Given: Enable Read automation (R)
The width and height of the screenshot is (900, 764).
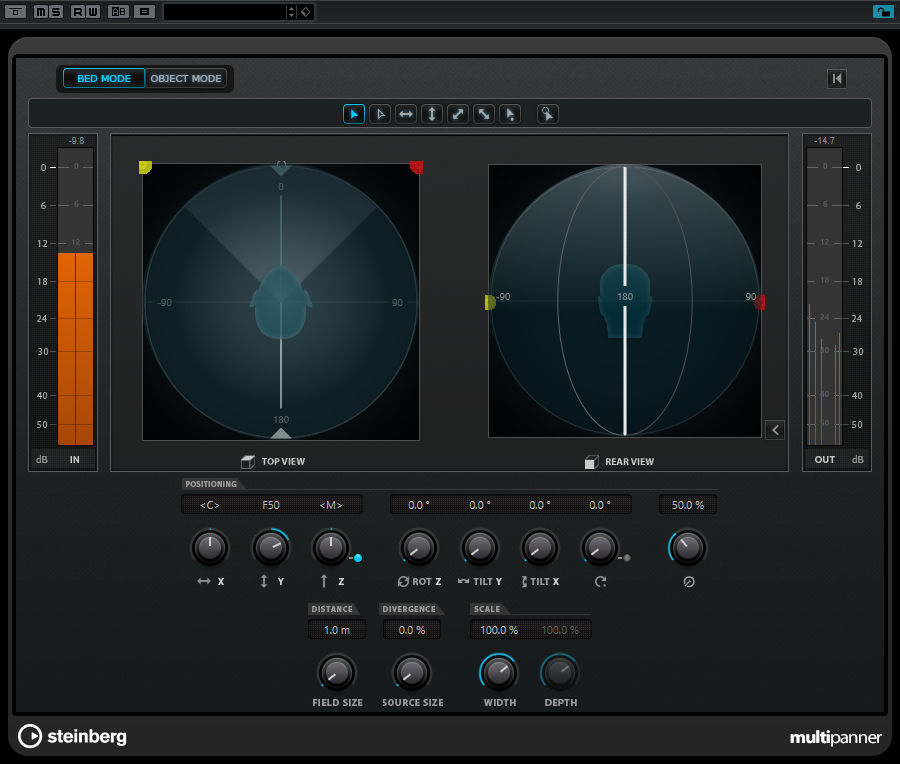Looking at the screenshot, I should 77,11.
